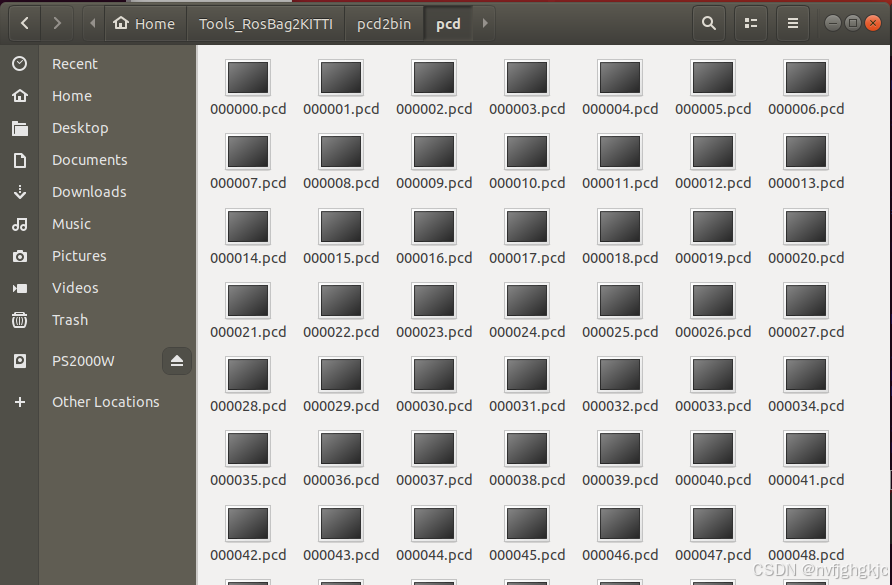Screen dimensions: 892x585
Task: Open the search magnifier button
Action: coord(709,23)
